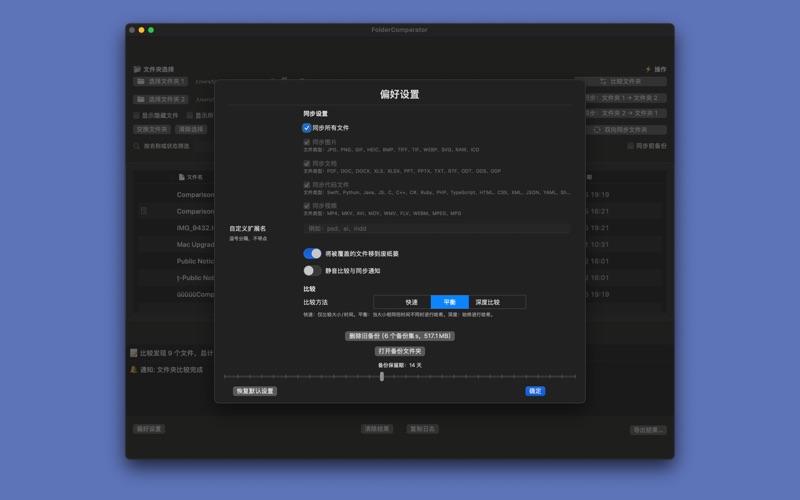The width and height of the screenshot is (800, 500).
Task: Click the sync 文件夹 2 → 文件夹 1 button
Action: click(x=626, y=113)
